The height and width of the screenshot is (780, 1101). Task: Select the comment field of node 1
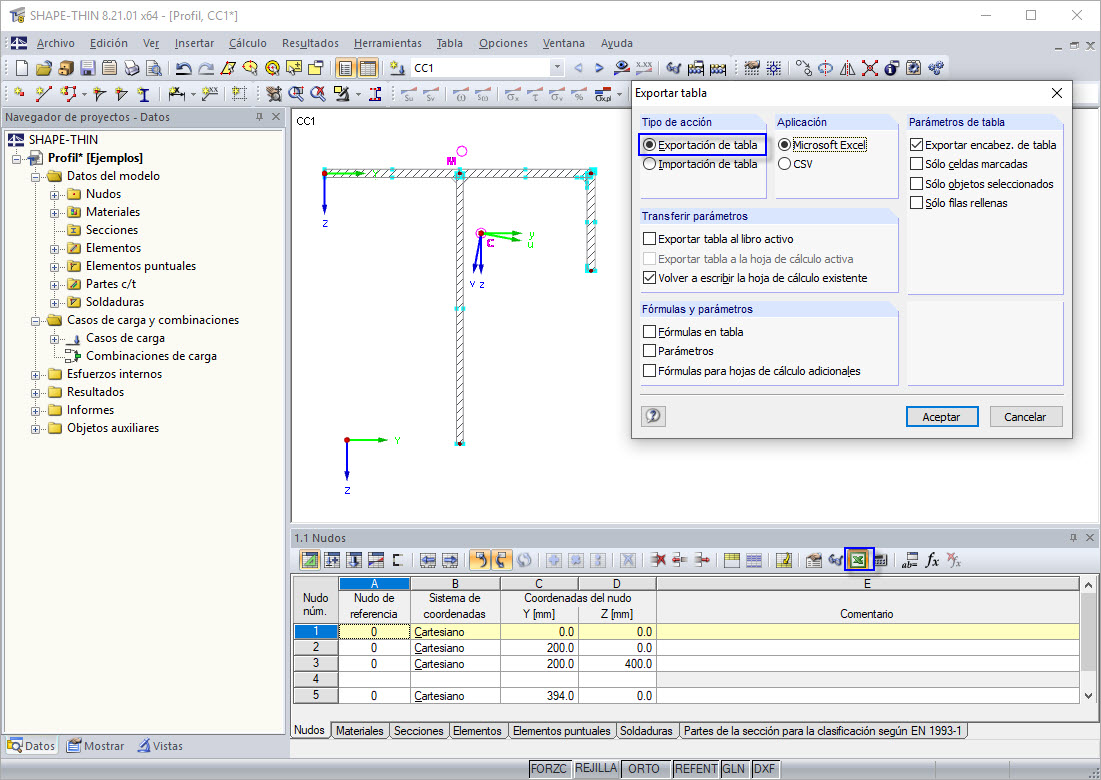pos(866,631)
